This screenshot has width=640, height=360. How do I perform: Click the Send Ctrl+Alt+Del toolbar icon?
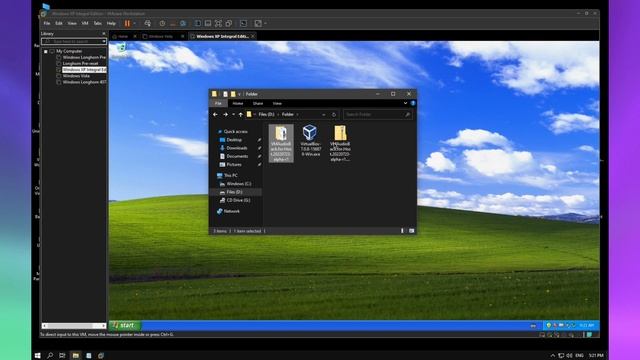(147, 24)
